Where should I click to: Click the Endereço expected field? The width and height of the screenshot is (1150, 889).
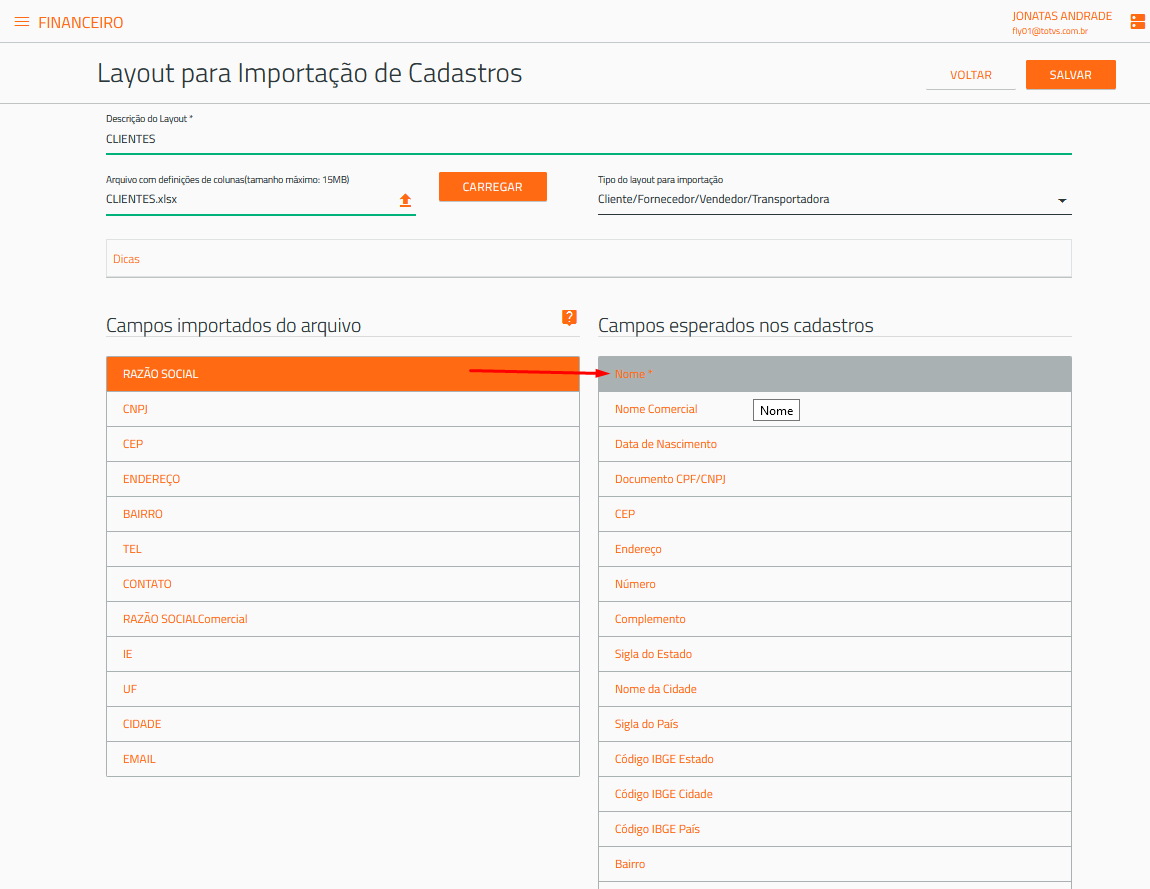835,549
